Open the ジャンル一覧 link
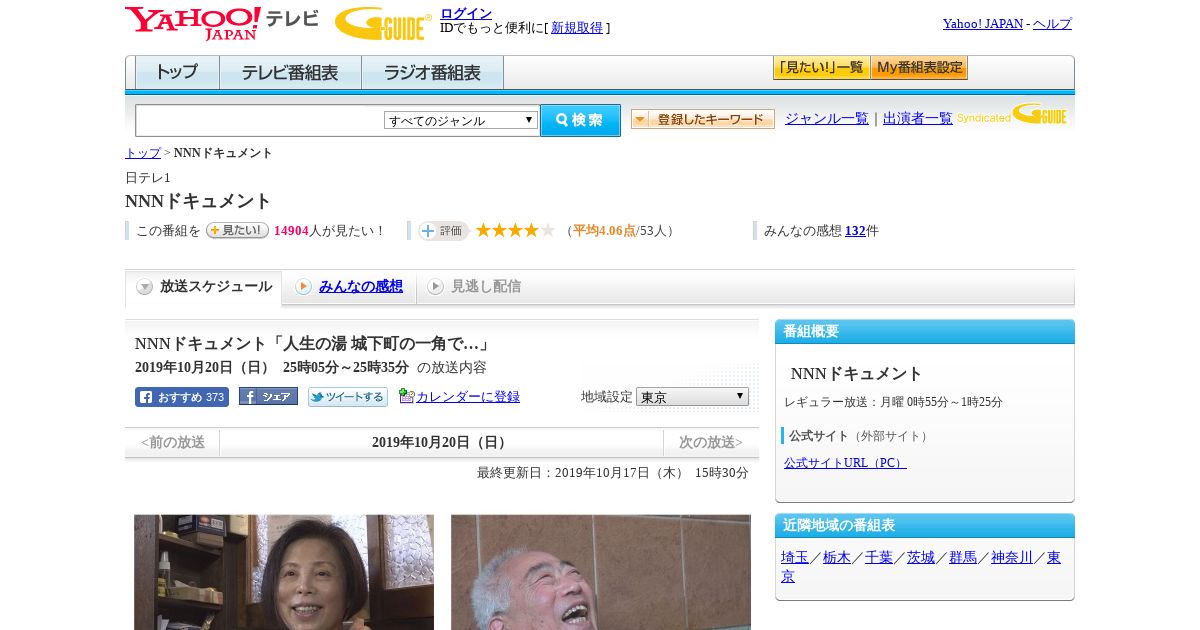 (827, 119)
